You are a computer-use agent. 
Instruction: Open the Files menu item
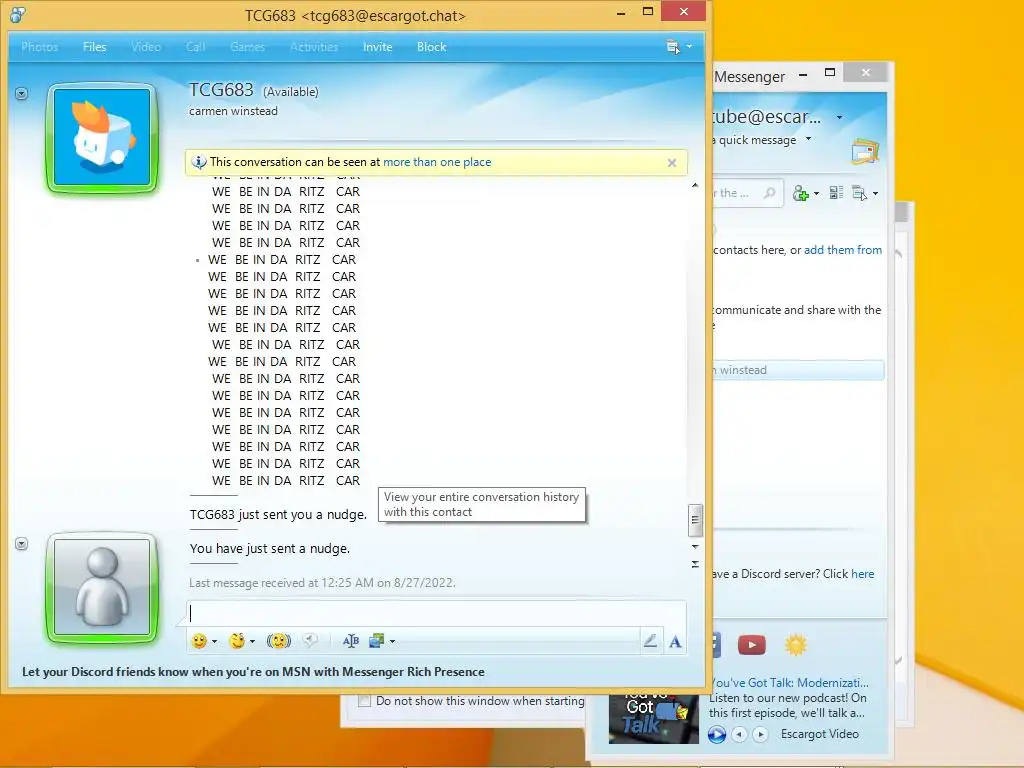point(94,47)
